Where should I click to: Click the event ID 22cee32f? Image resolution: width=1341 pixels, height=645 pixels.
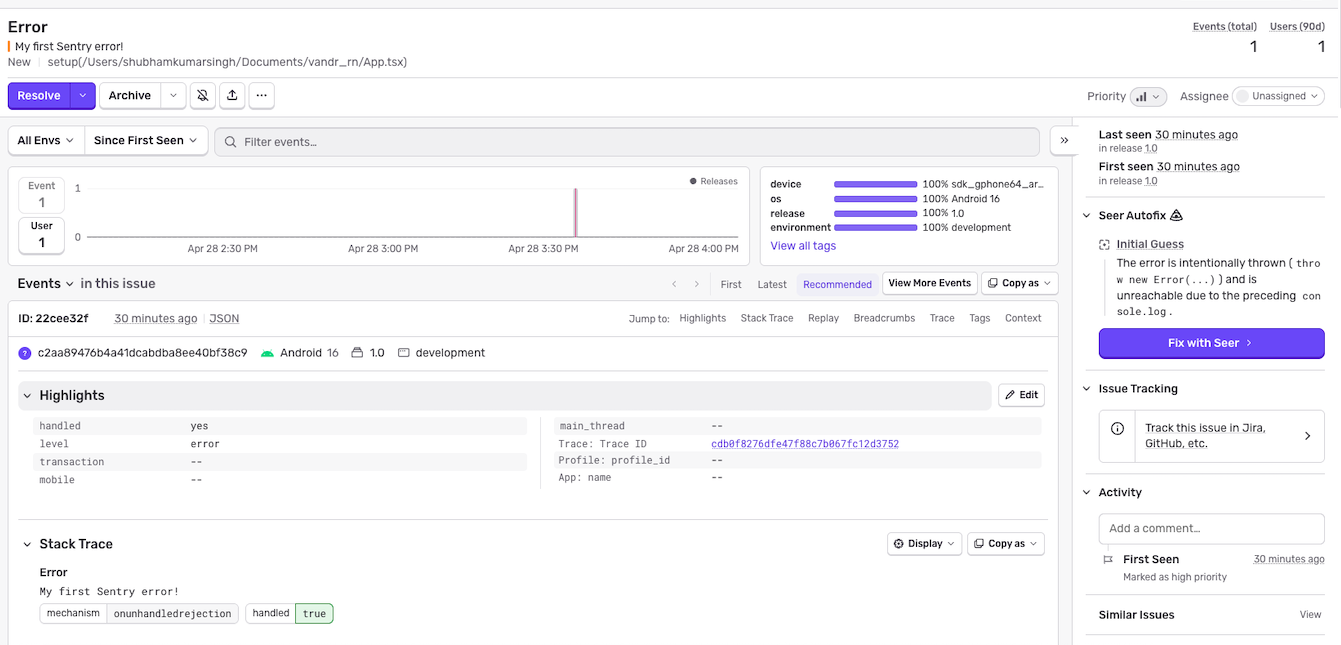click(53, 319)
